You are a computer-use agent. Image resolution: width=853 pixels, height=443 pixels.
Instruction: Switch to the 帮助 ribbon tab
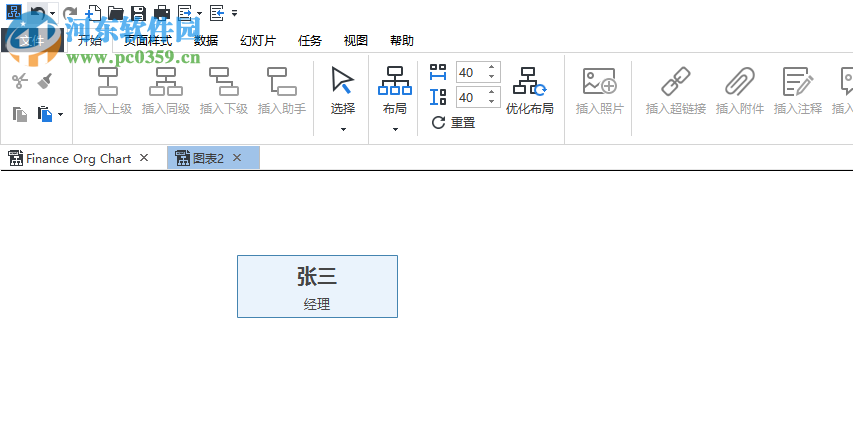[401, 40]
